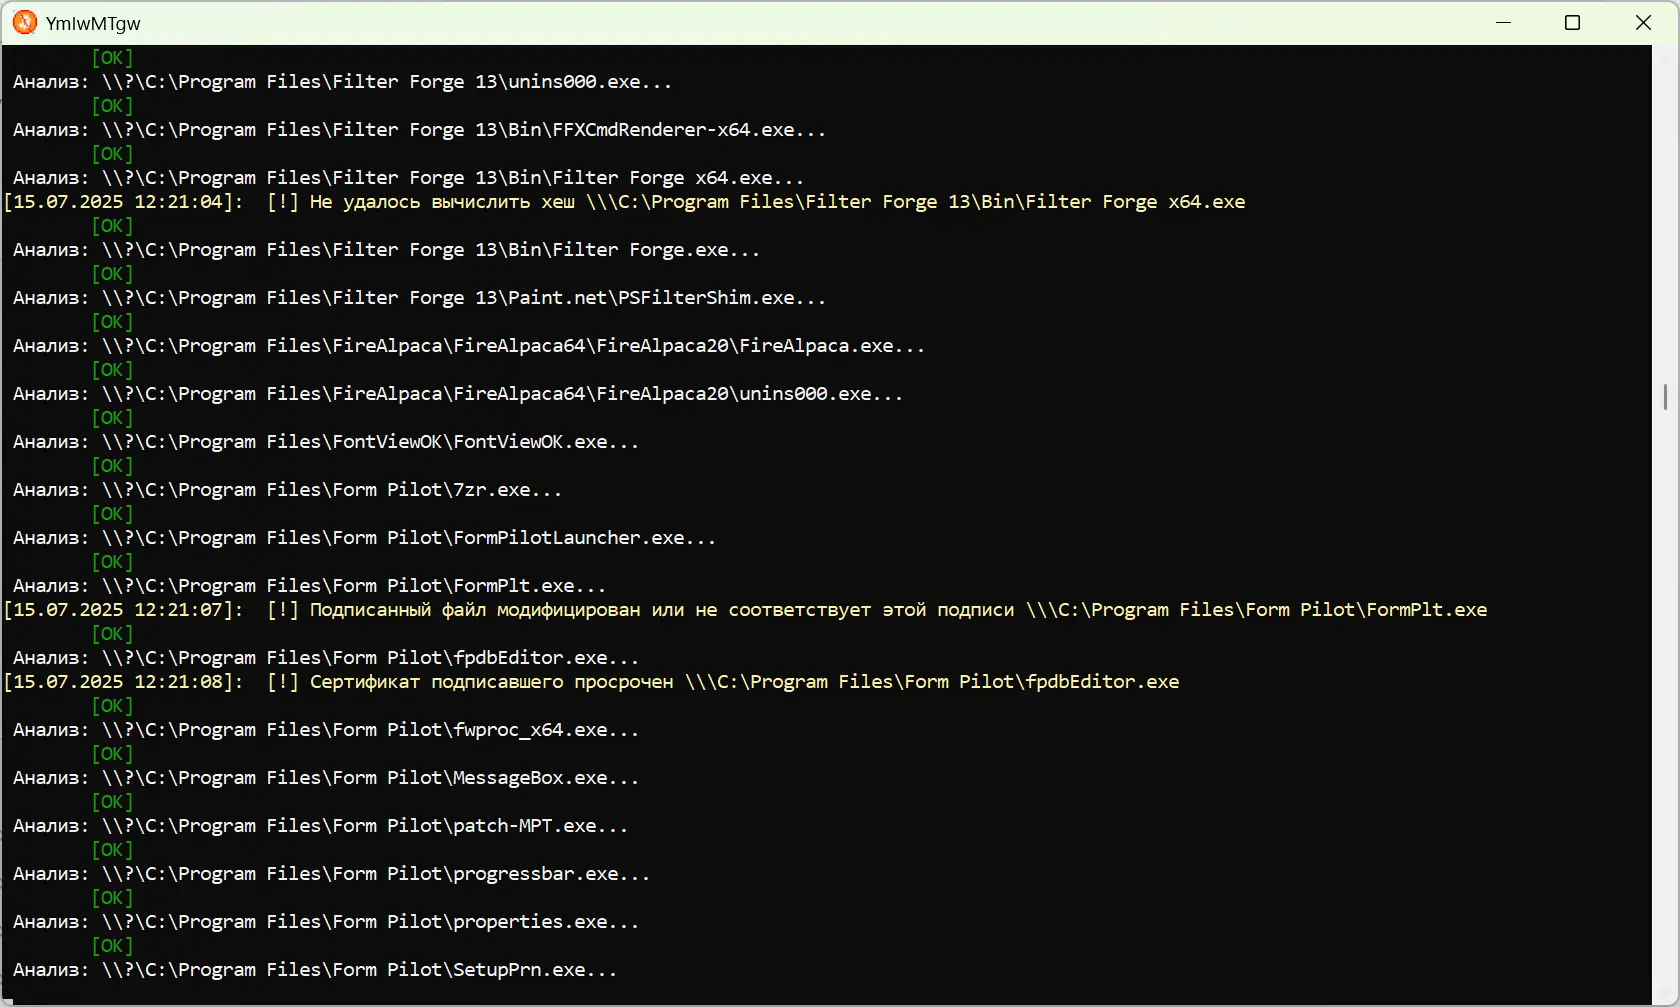1680x1007 pixels.
Task: Click the vertical scrollbar thumb of the console
Action: click(1665, 397)
